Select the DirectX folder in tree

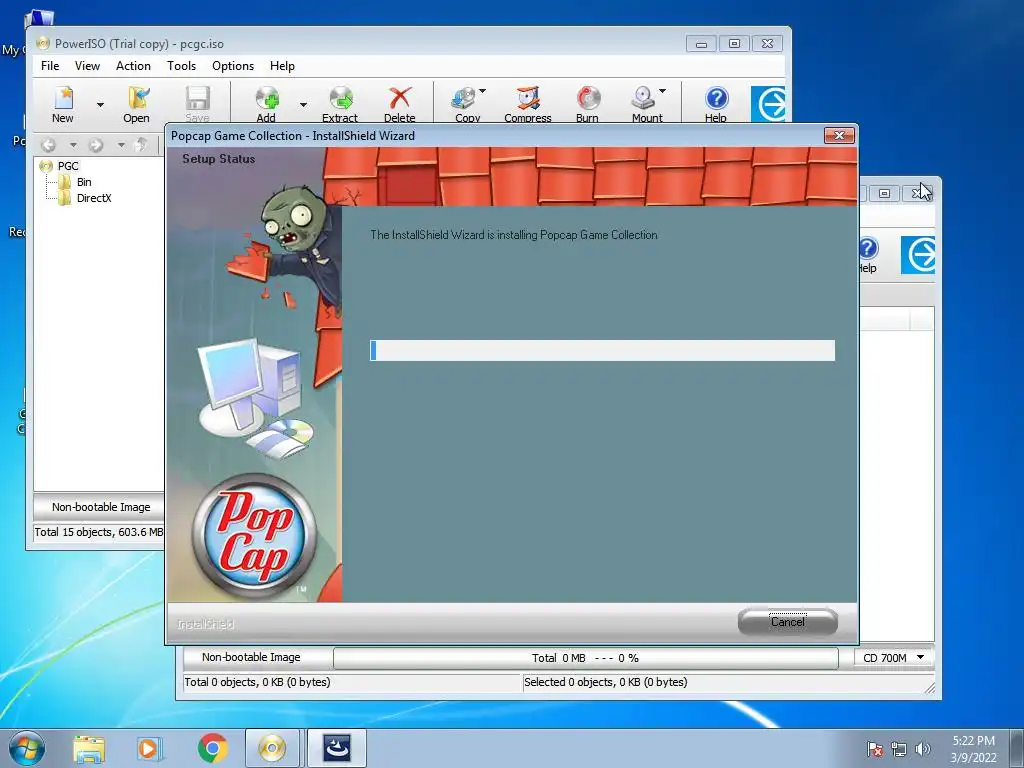click(x=93, y=198)
